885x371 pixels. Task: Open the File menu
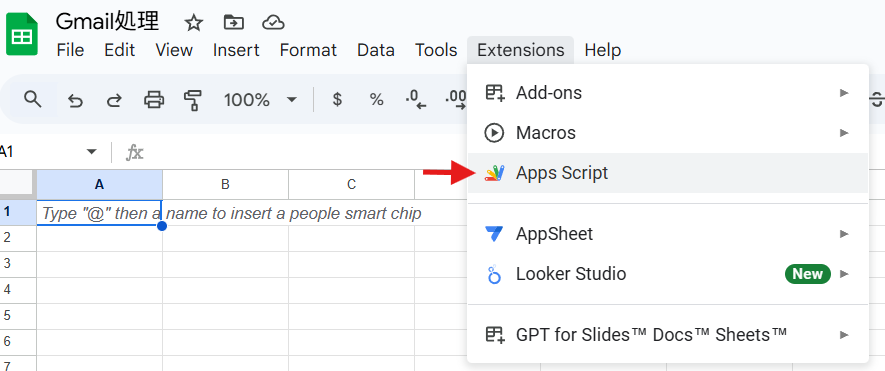(71, 50)
